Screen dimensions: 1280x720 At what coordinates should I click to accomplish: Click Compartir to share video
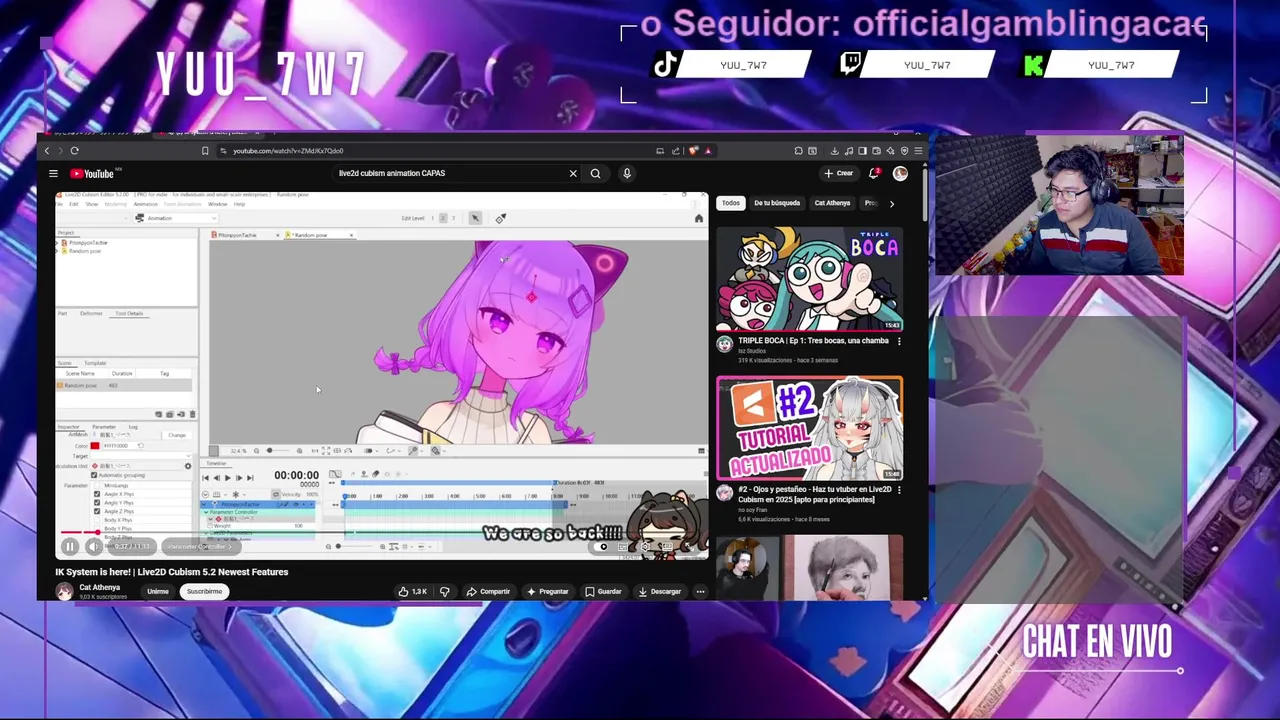pos(488,591)
